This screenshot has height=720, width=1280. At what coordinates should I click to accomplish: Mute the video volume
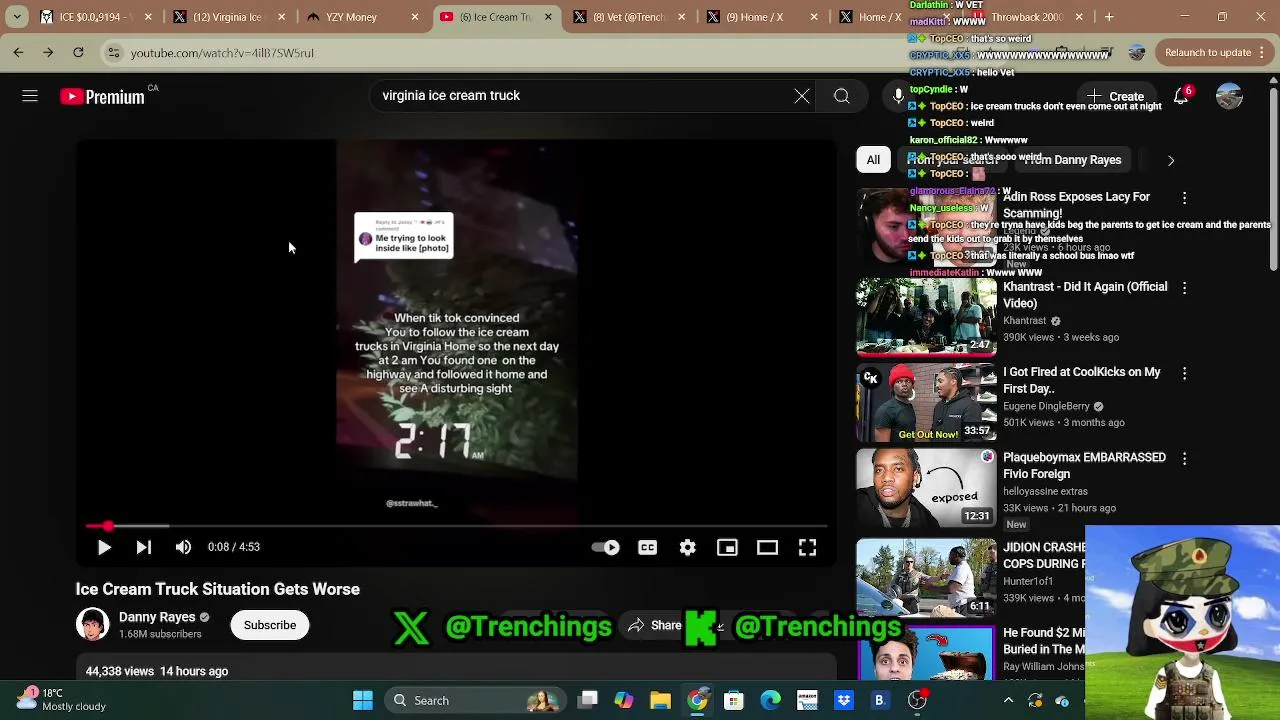(183, 547)
